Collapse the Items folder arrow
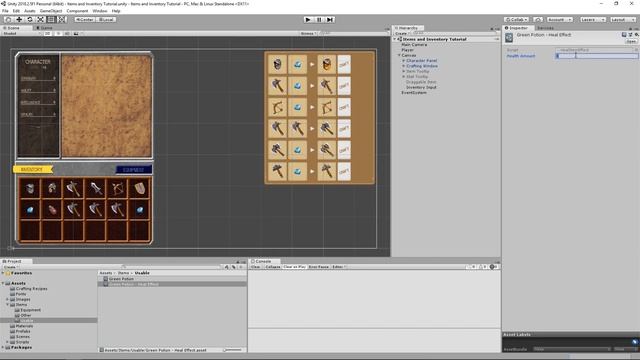The width and height of the screenshot is (640, 360). pyautogui.click(x=7, y=304)
